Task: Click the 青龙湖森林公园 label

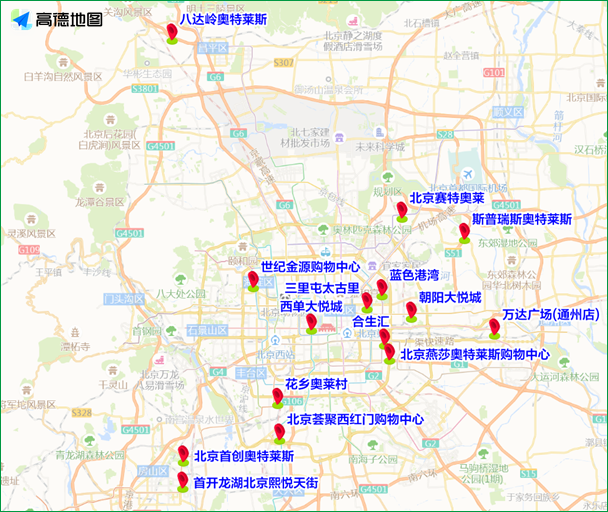Action: tap(90, 455)
